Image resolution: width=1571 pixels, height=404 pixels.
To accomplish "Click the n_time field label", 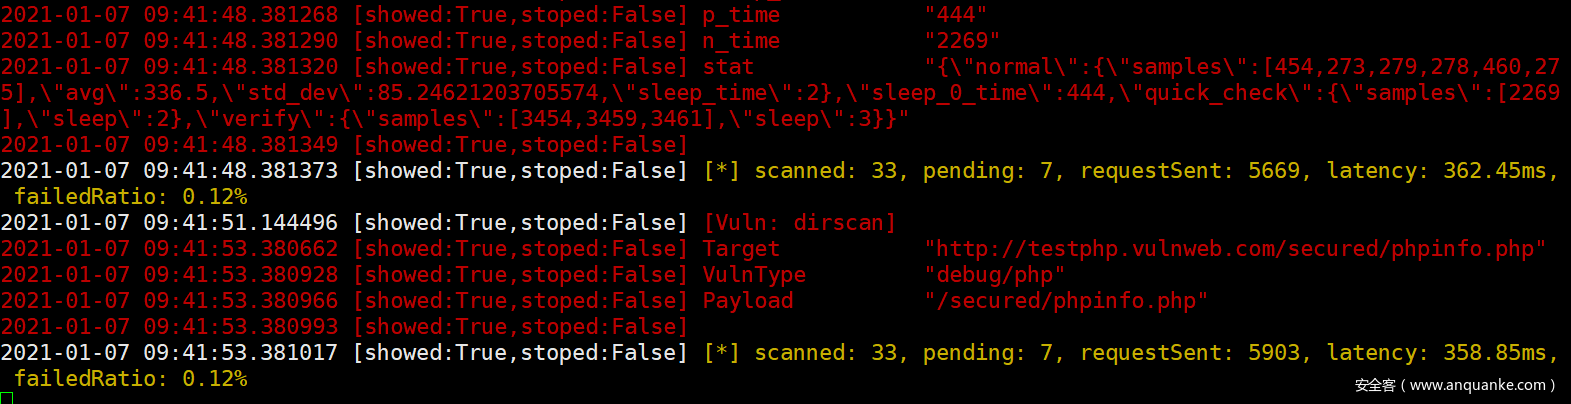I will pos(741,41).
